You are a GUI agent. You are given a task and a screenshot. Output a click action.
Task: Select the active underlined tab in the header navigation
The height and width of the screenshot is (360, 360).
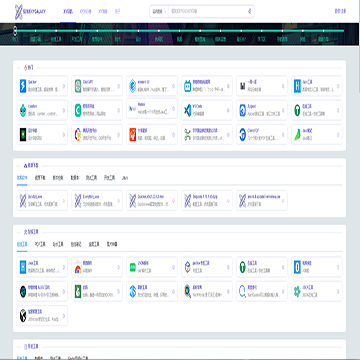(x=68, y=12)
